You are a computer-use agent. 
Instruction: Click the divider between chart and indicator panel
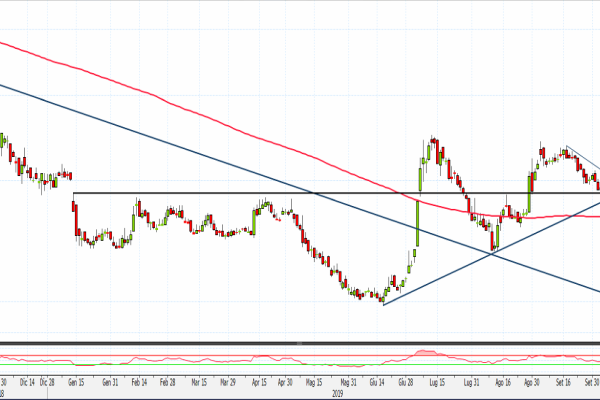coord(300,343)
